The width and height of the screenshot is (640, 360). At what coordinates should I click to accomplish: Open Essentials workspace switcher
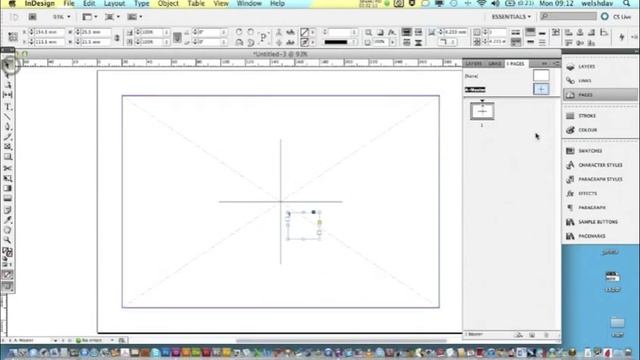click(511, 17)
